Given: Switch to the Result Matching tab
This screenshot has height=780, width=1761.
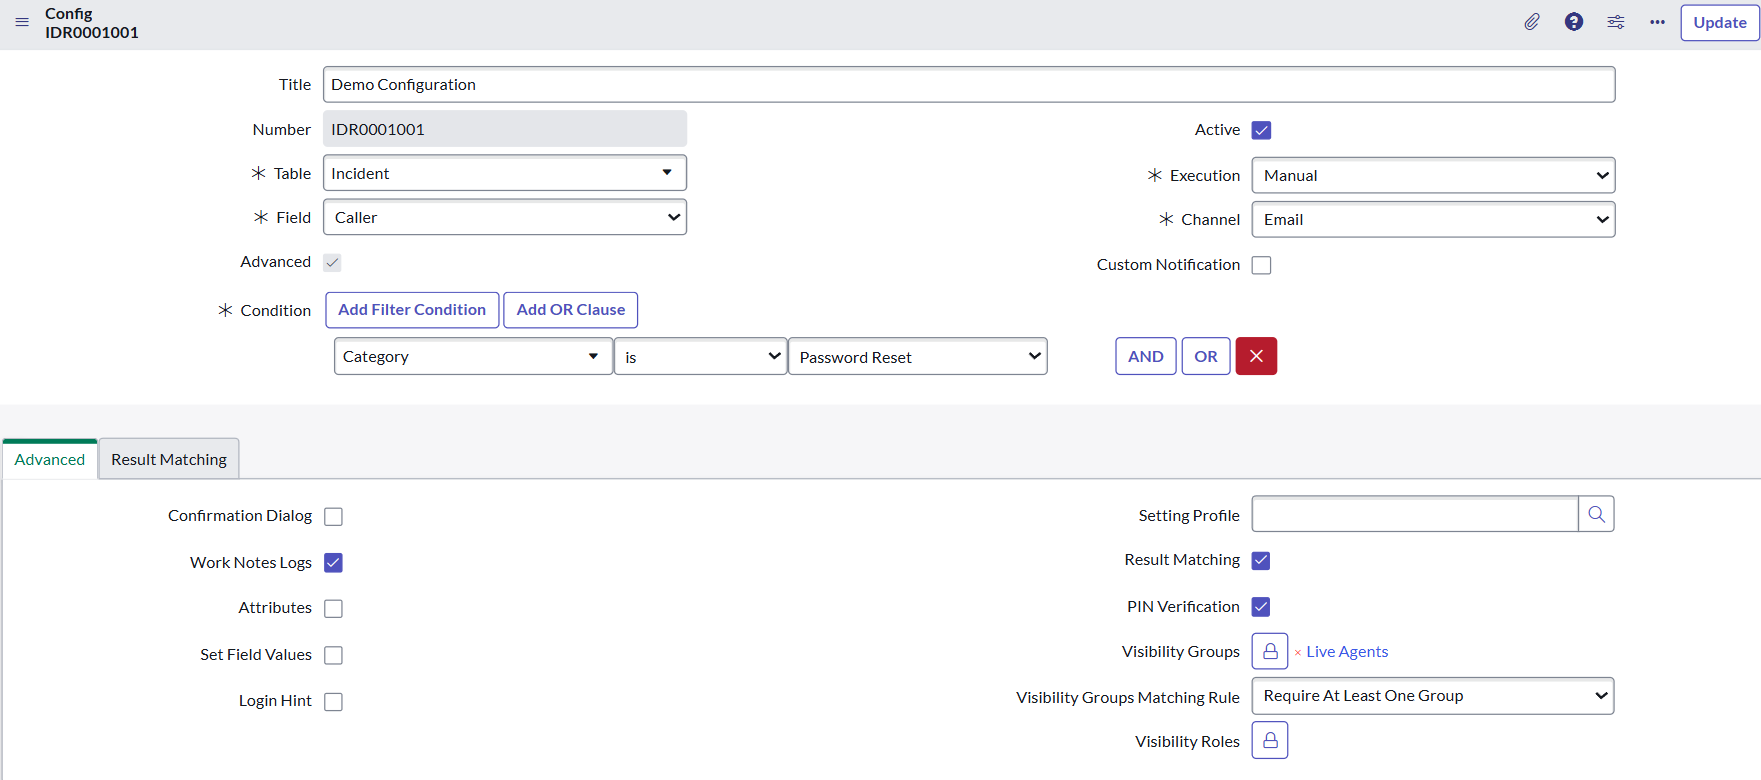Looking at the screenshot, I should [x=169, y=459].
